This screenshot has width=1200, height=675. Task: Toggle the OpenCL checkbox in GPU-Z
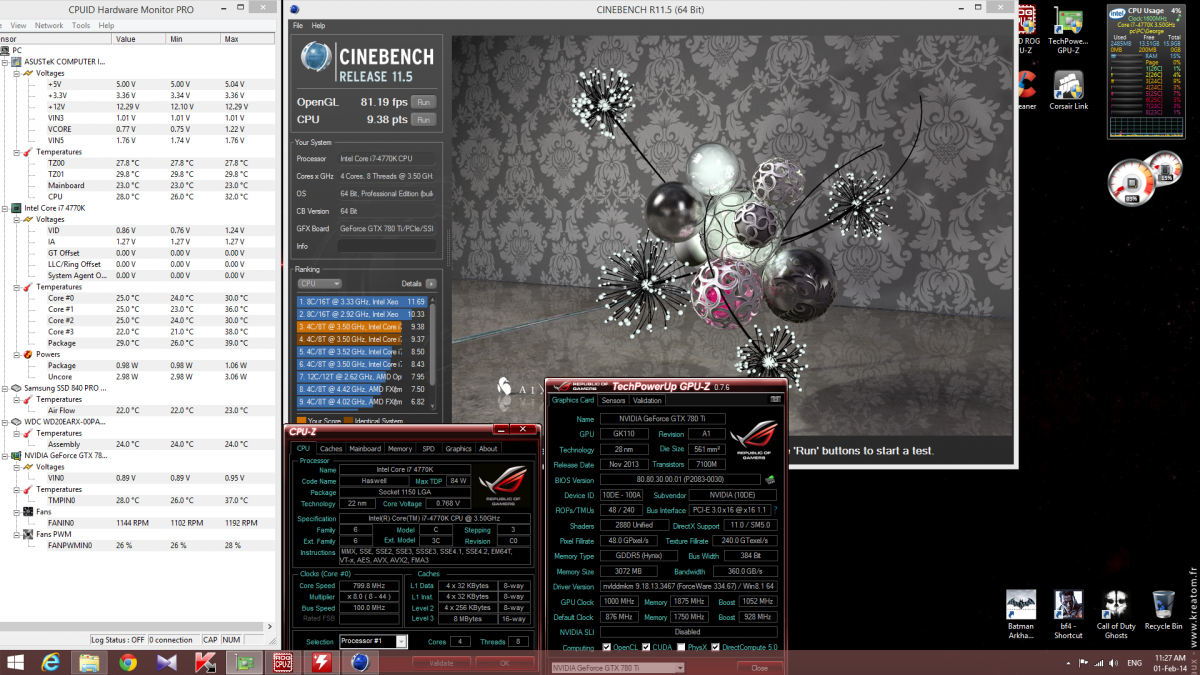point(608,648)
